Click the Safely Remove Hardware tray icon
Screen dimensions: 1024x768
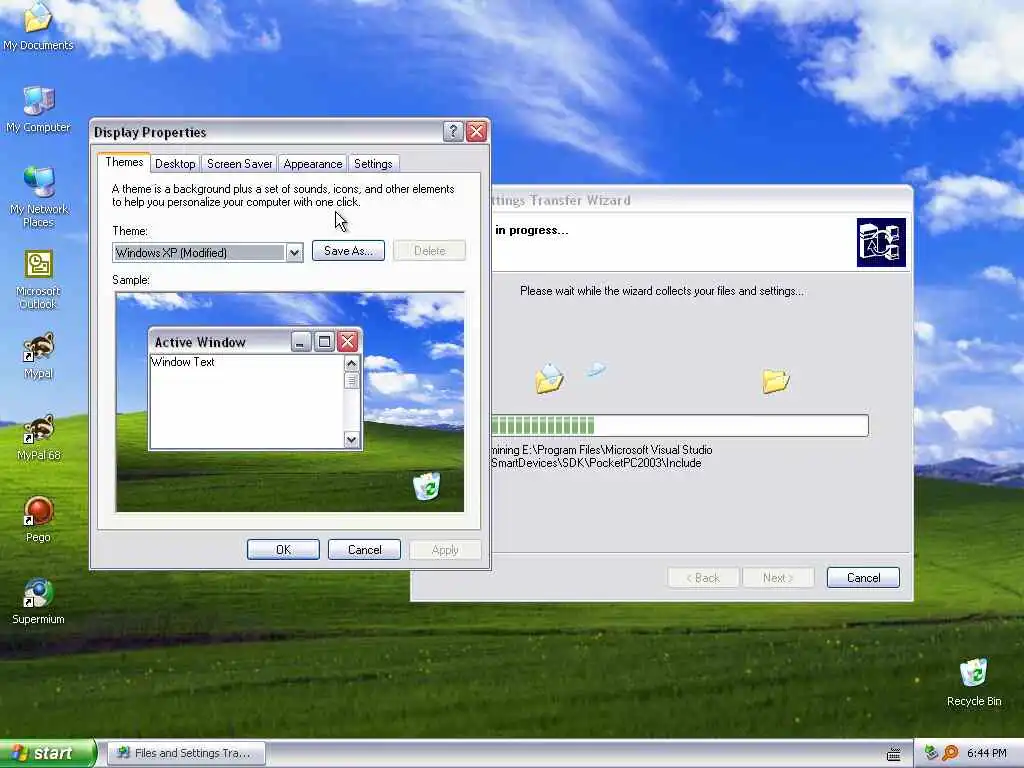(931, 753)
